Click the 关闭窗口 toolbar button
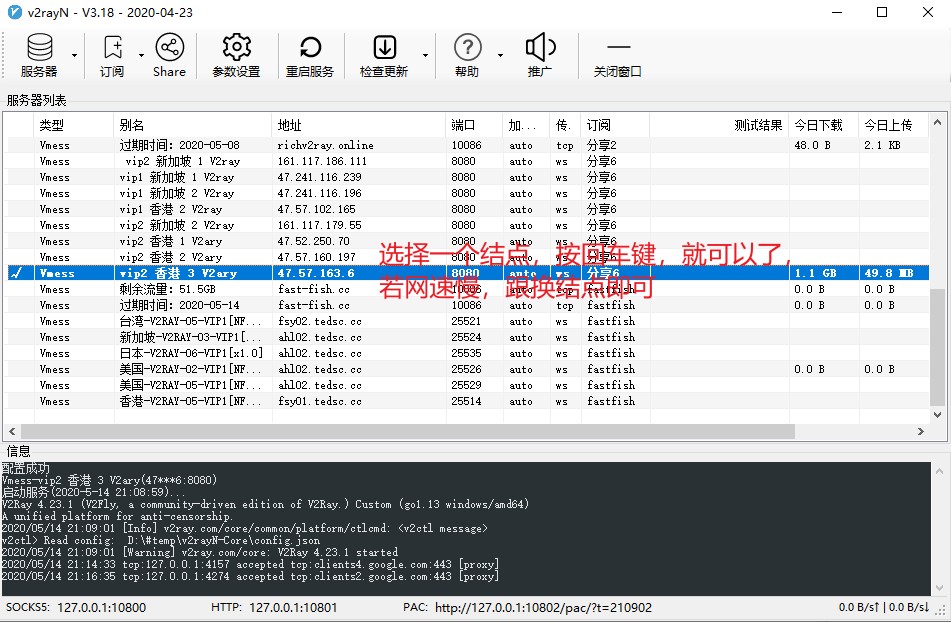Screen dimensions: 951x622 (617, 55)
